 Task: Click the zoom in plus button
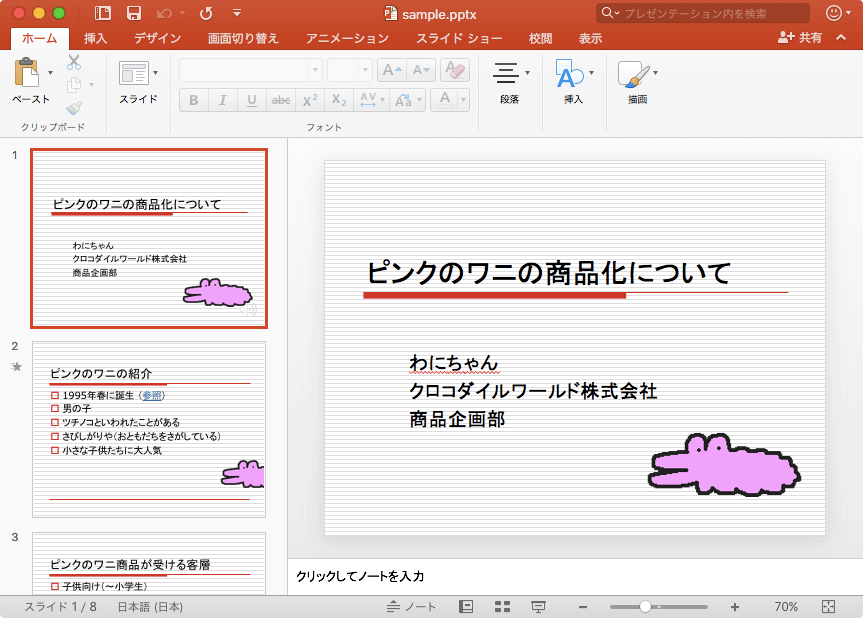(735, 607)
